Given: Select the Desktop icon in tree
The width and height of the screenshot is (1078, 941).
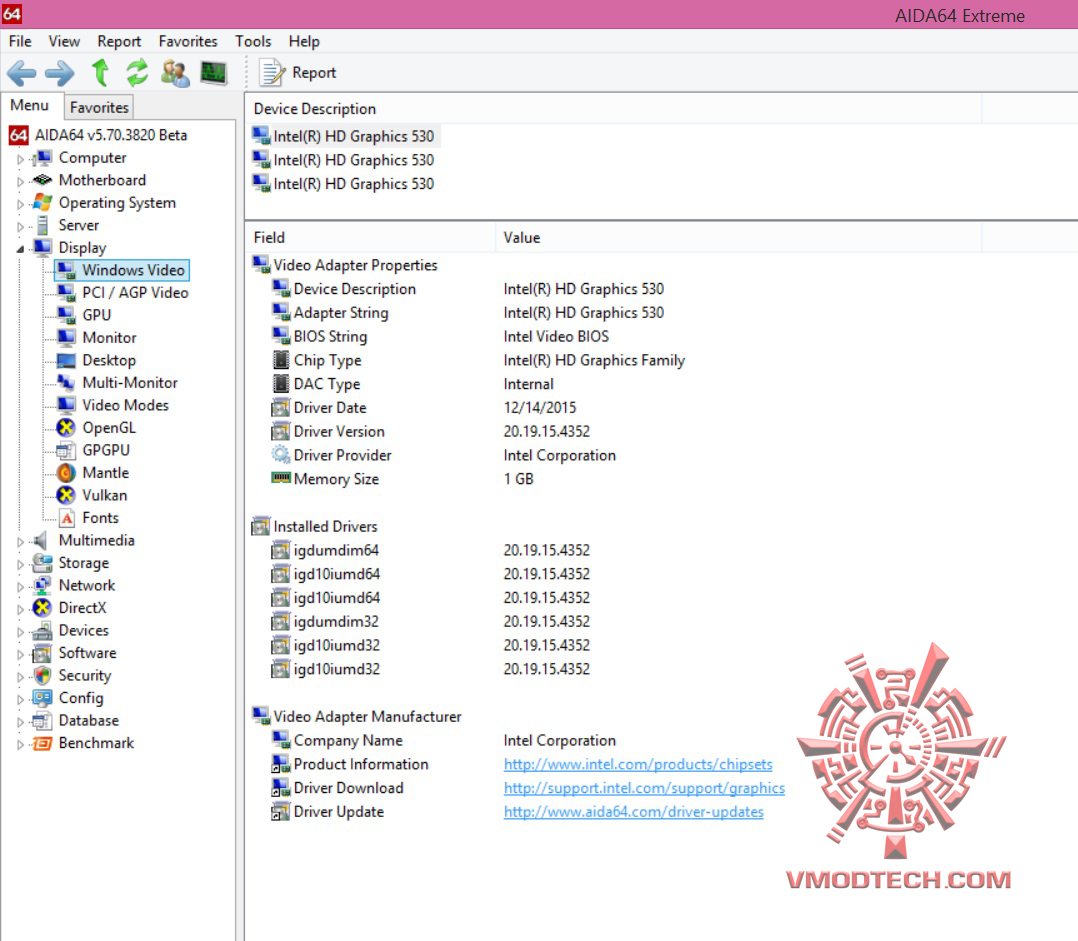Looking at the screenshot, I should (x=67, y=360).
